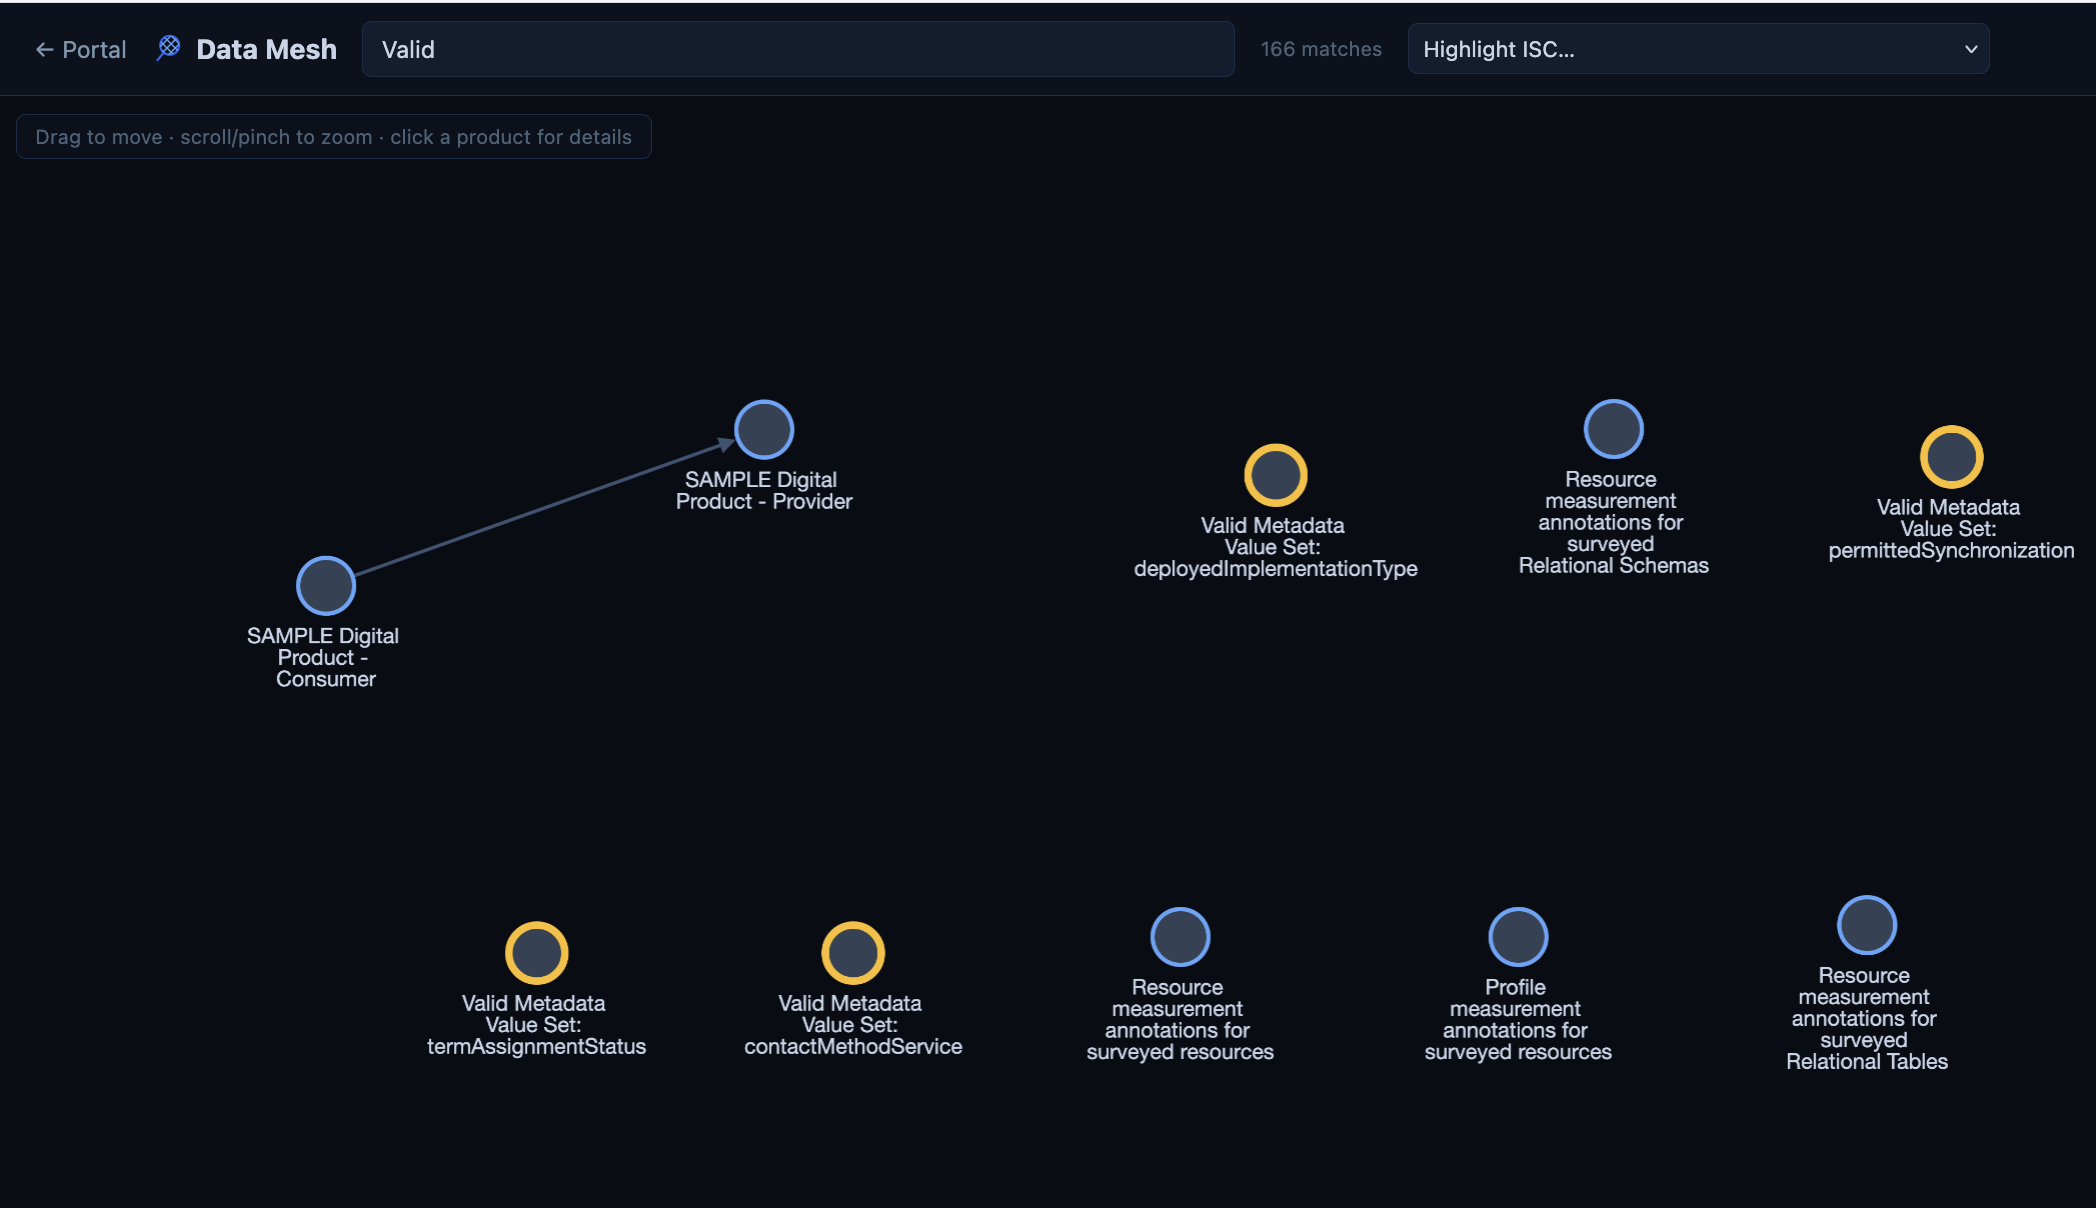Select the termAssignmentStatus value set node
The image size is (2096, 1208).
click(x=536, y=953)
